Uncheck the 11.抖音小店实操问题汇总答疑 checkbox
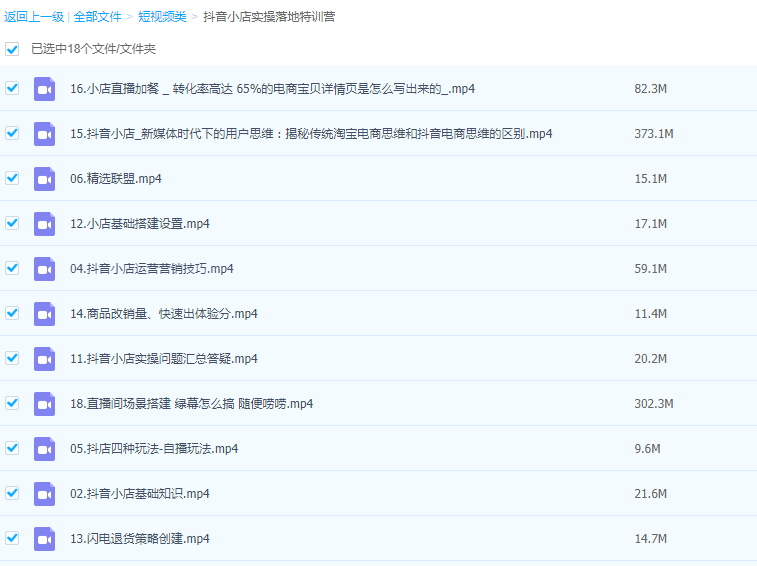This screenshot has height=566, width=757. [12, 358]
